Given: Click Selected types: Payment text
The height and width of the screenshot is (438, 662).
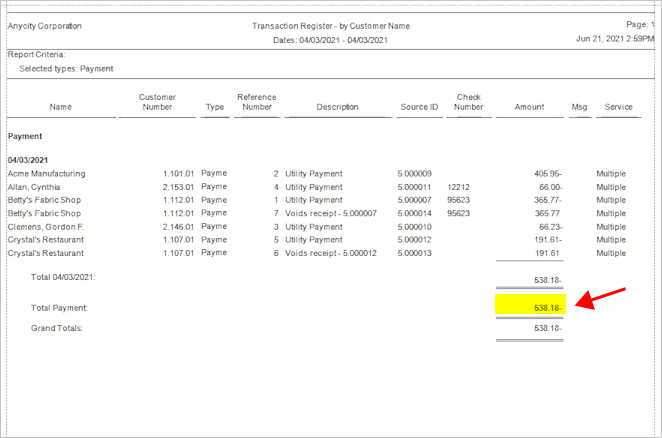Looking at the screenshot, I should click(x=66, y=69).
